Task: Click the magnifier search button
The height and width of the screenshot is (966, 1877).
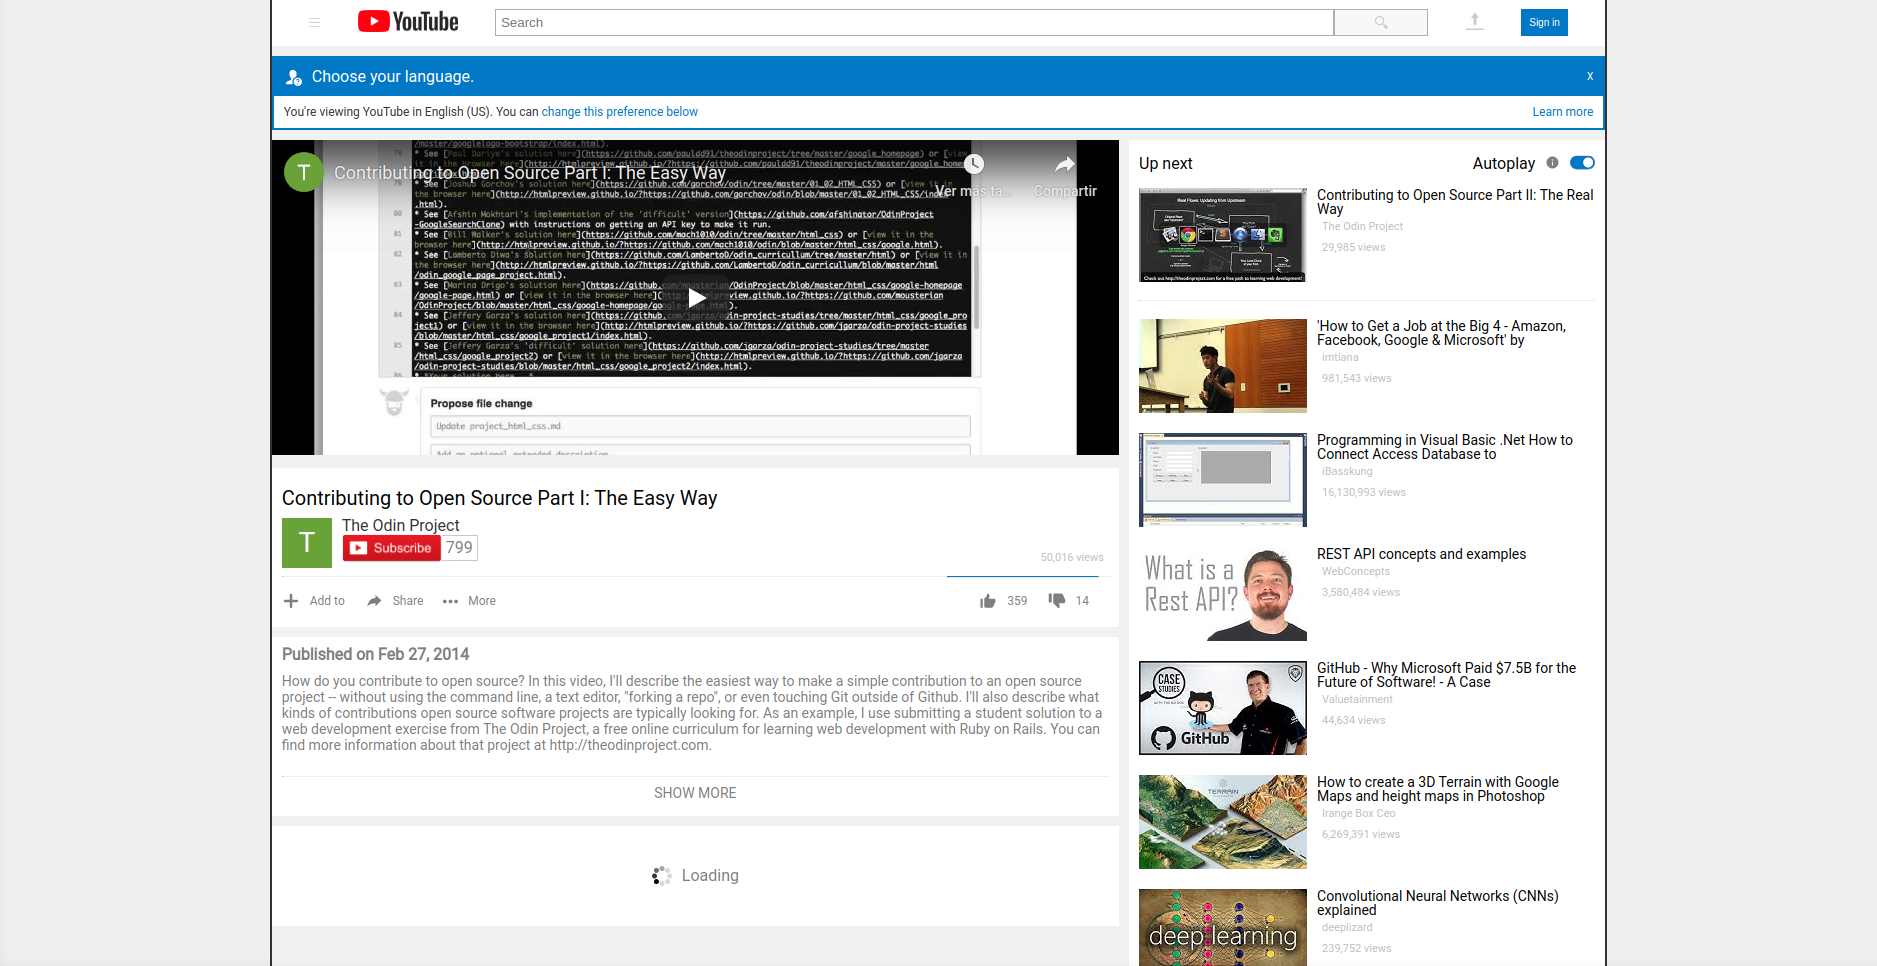Action: tap(1381, 22)
